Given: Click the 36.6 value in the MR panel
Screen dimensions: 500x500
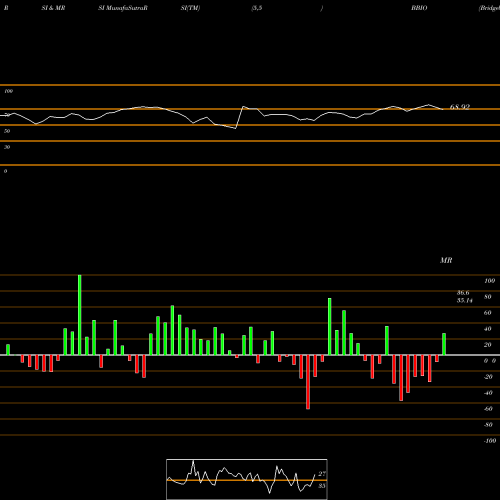Looking at the screenshot, I should [463, 293].
